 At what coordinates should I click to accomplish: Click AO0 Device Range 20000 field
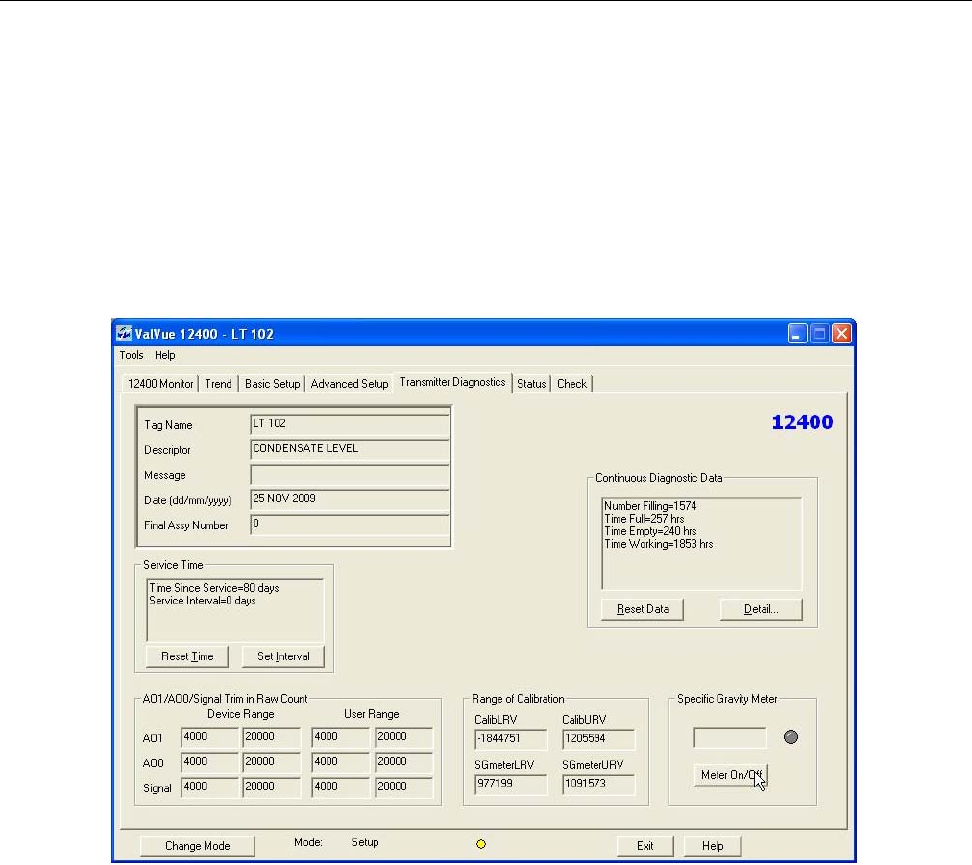click(x=272, y=762)
